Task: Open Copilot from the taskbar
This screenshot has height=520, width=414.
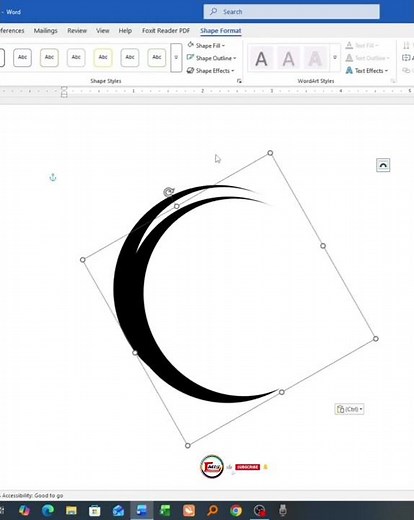Action: coord(24,510)
